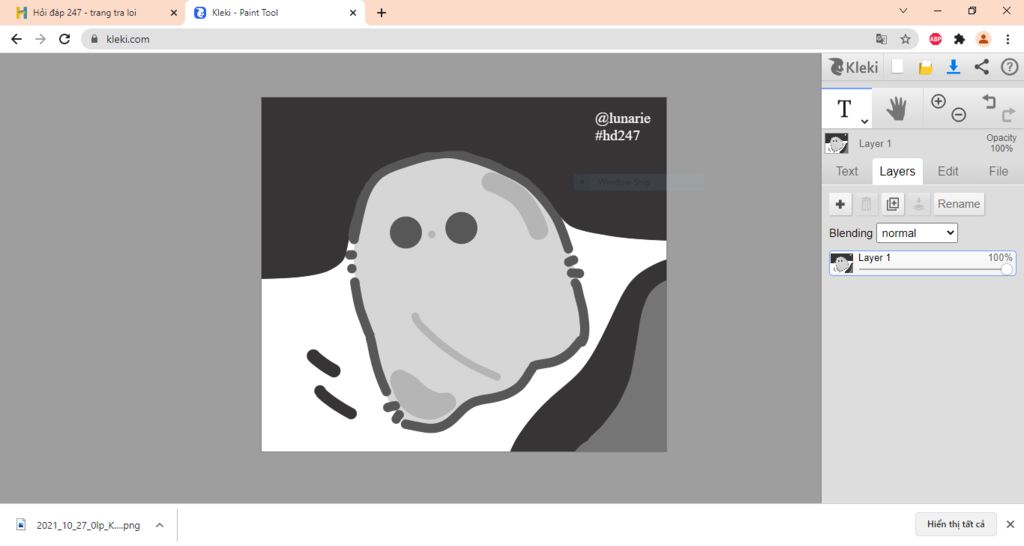
Task: Click Hiển thị tất cả button
Action: tap(956, 524)
